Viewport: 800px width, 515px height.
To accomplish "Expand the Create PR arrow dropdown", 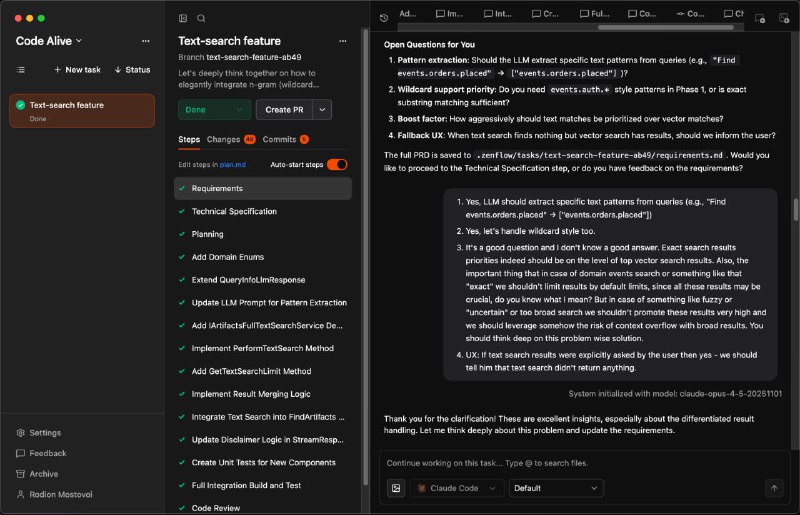I will point(322,110).
